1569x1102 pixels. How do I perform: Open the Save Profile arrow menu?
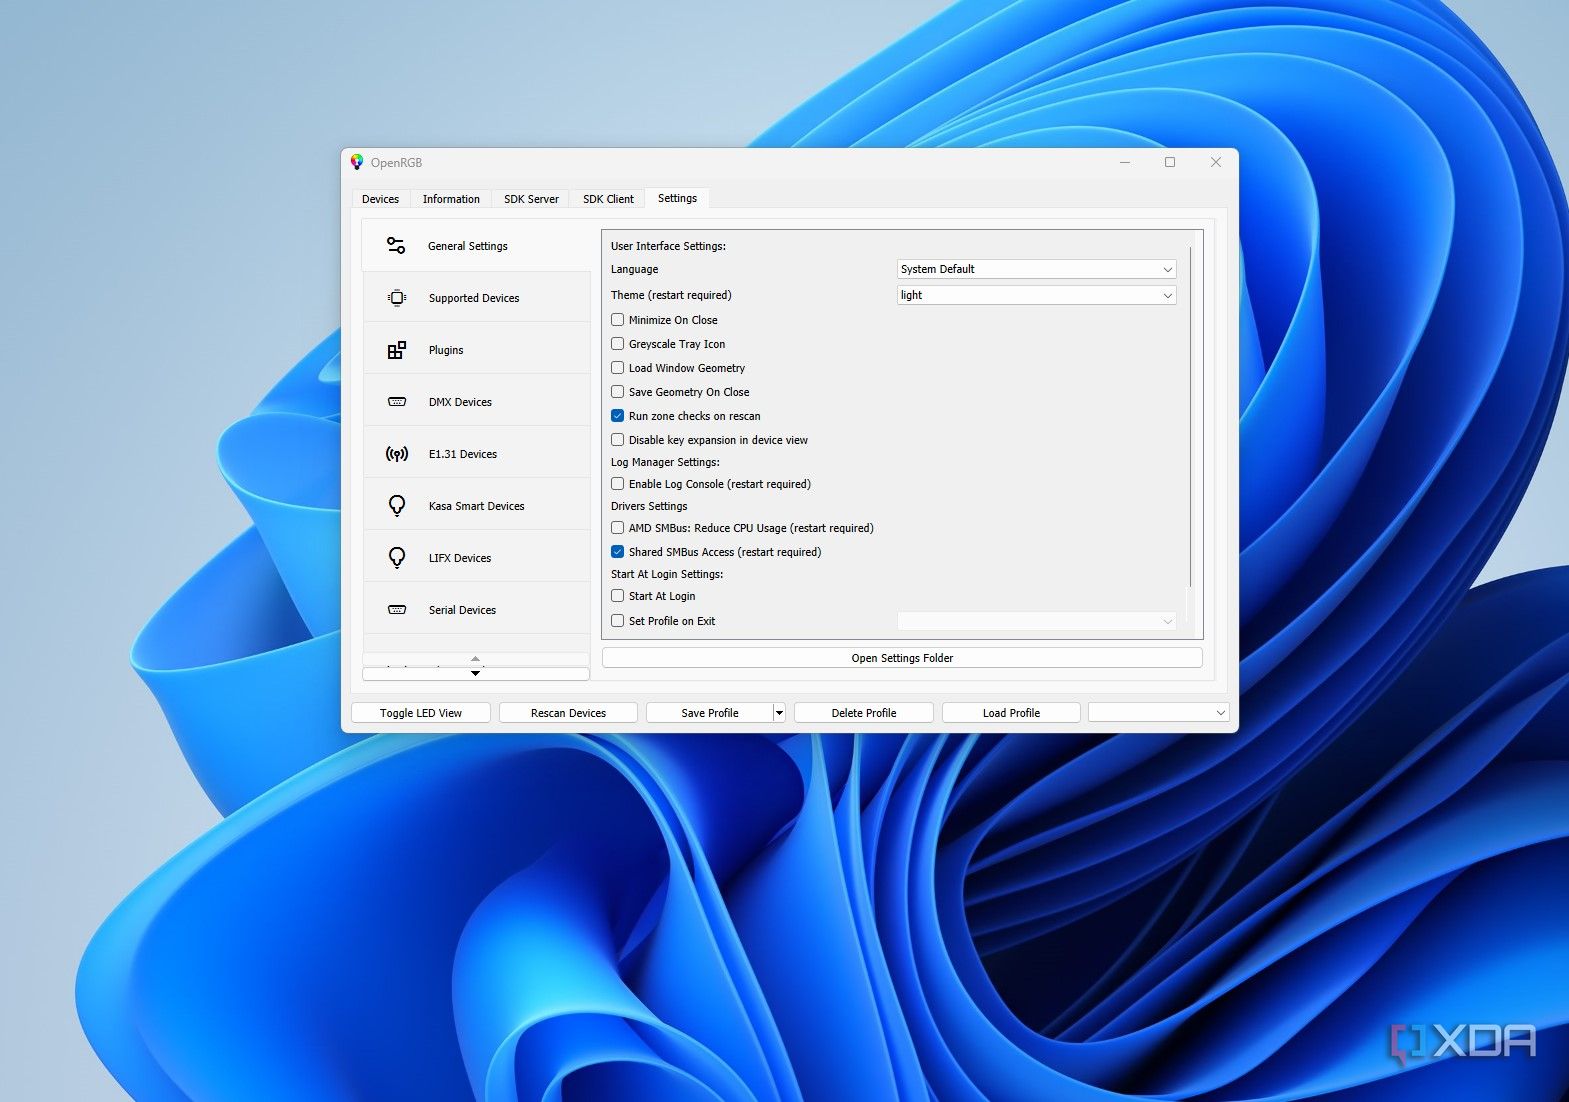tap(779, 713)
